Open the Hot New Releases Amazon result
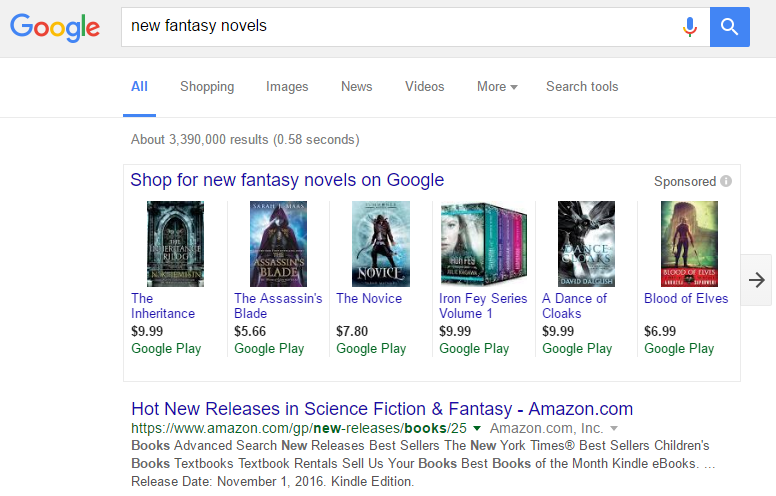The width and height of the screenshot is (776, 496). click(382, 409)
